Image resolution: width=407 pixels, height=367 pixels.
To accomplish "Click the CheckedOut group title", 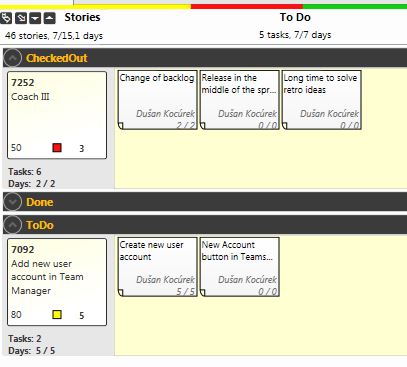I will click(57, 58).
